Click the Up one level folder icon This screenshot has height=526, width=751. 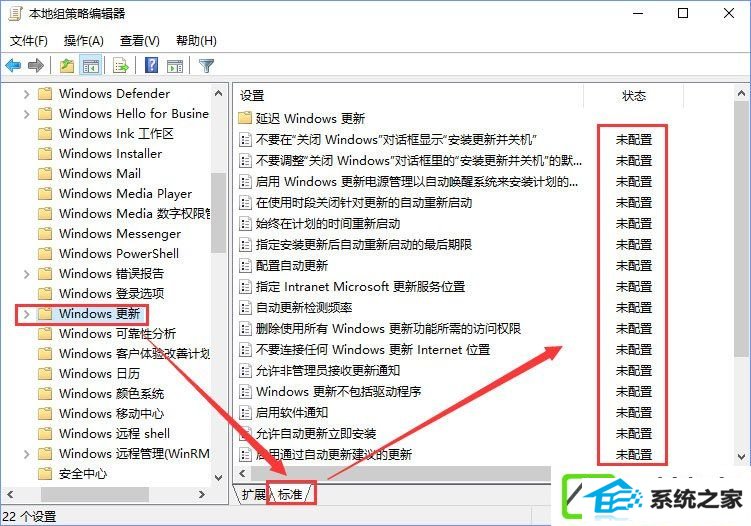67,65
